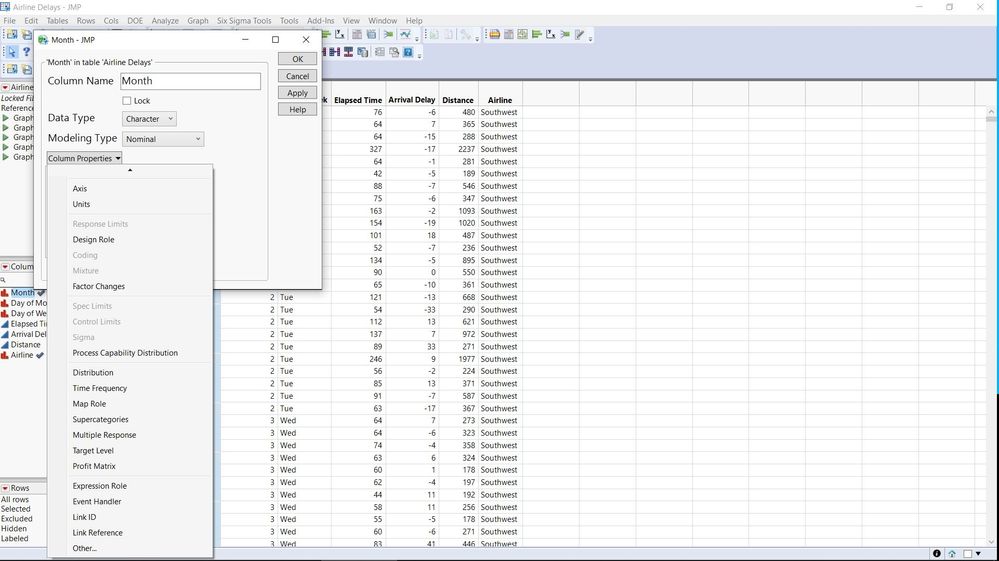The image size is (999, 561).
Task: Click the up arrow atop properties menu
Action: (x=130, y=170)
